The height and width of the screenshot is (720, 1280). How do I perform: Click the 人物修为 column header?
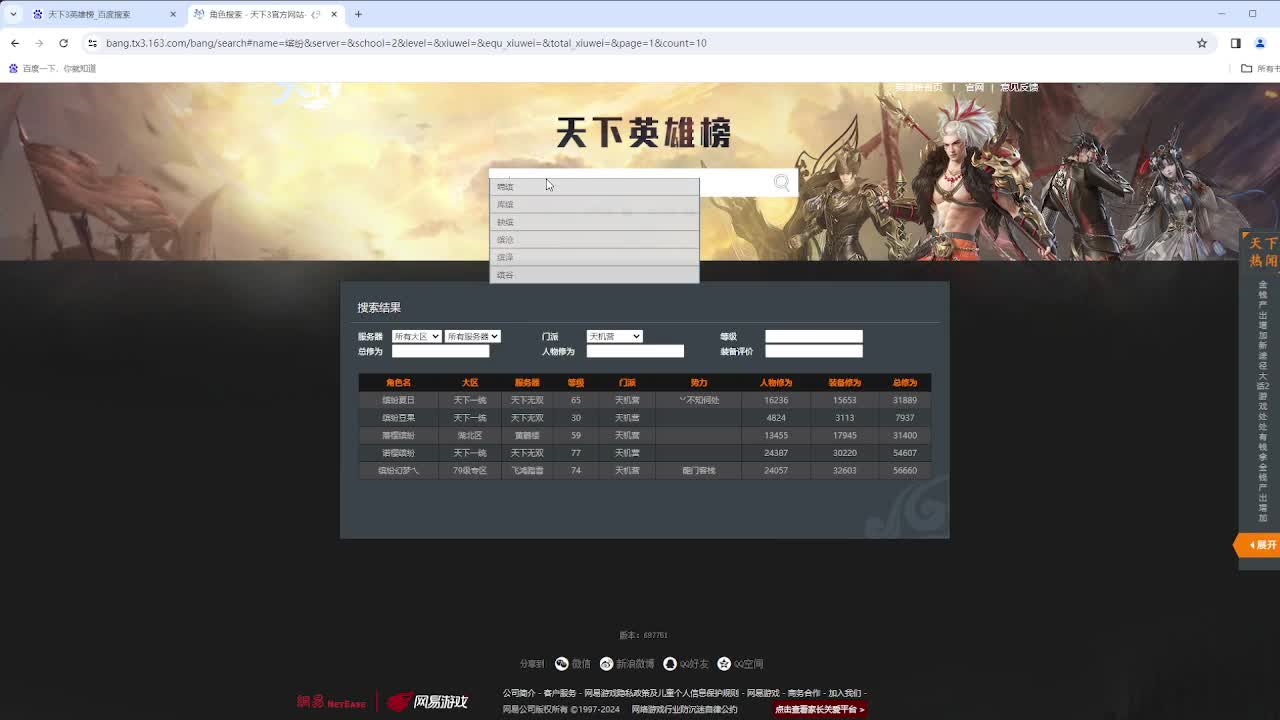pyautogui.click(x=776, y=383)
